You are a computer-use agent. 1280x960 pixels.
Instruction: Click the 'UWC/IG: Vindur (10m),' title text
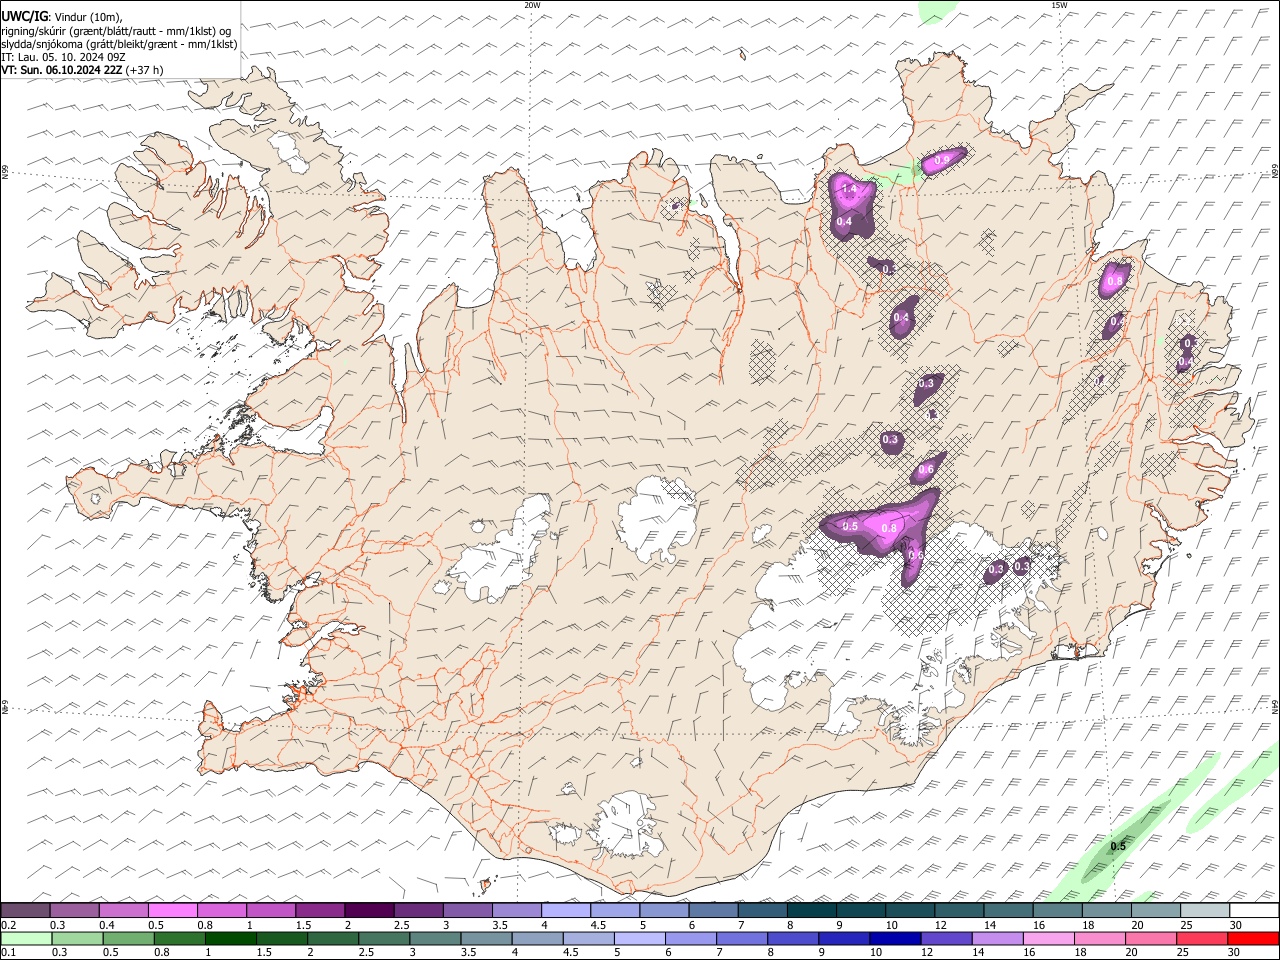(x=62, y=16)
